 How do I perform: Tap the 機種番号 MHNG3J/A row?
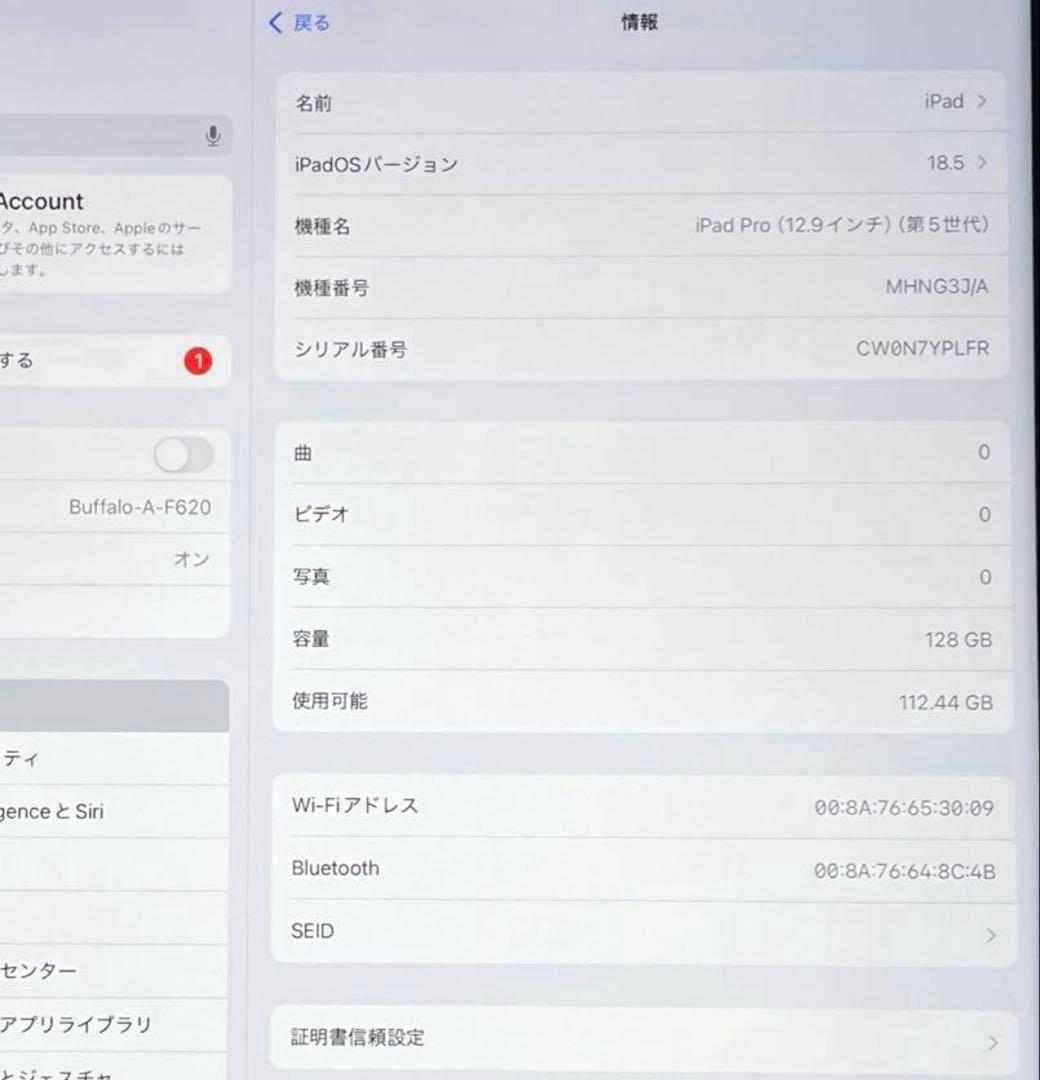point(640,288)
